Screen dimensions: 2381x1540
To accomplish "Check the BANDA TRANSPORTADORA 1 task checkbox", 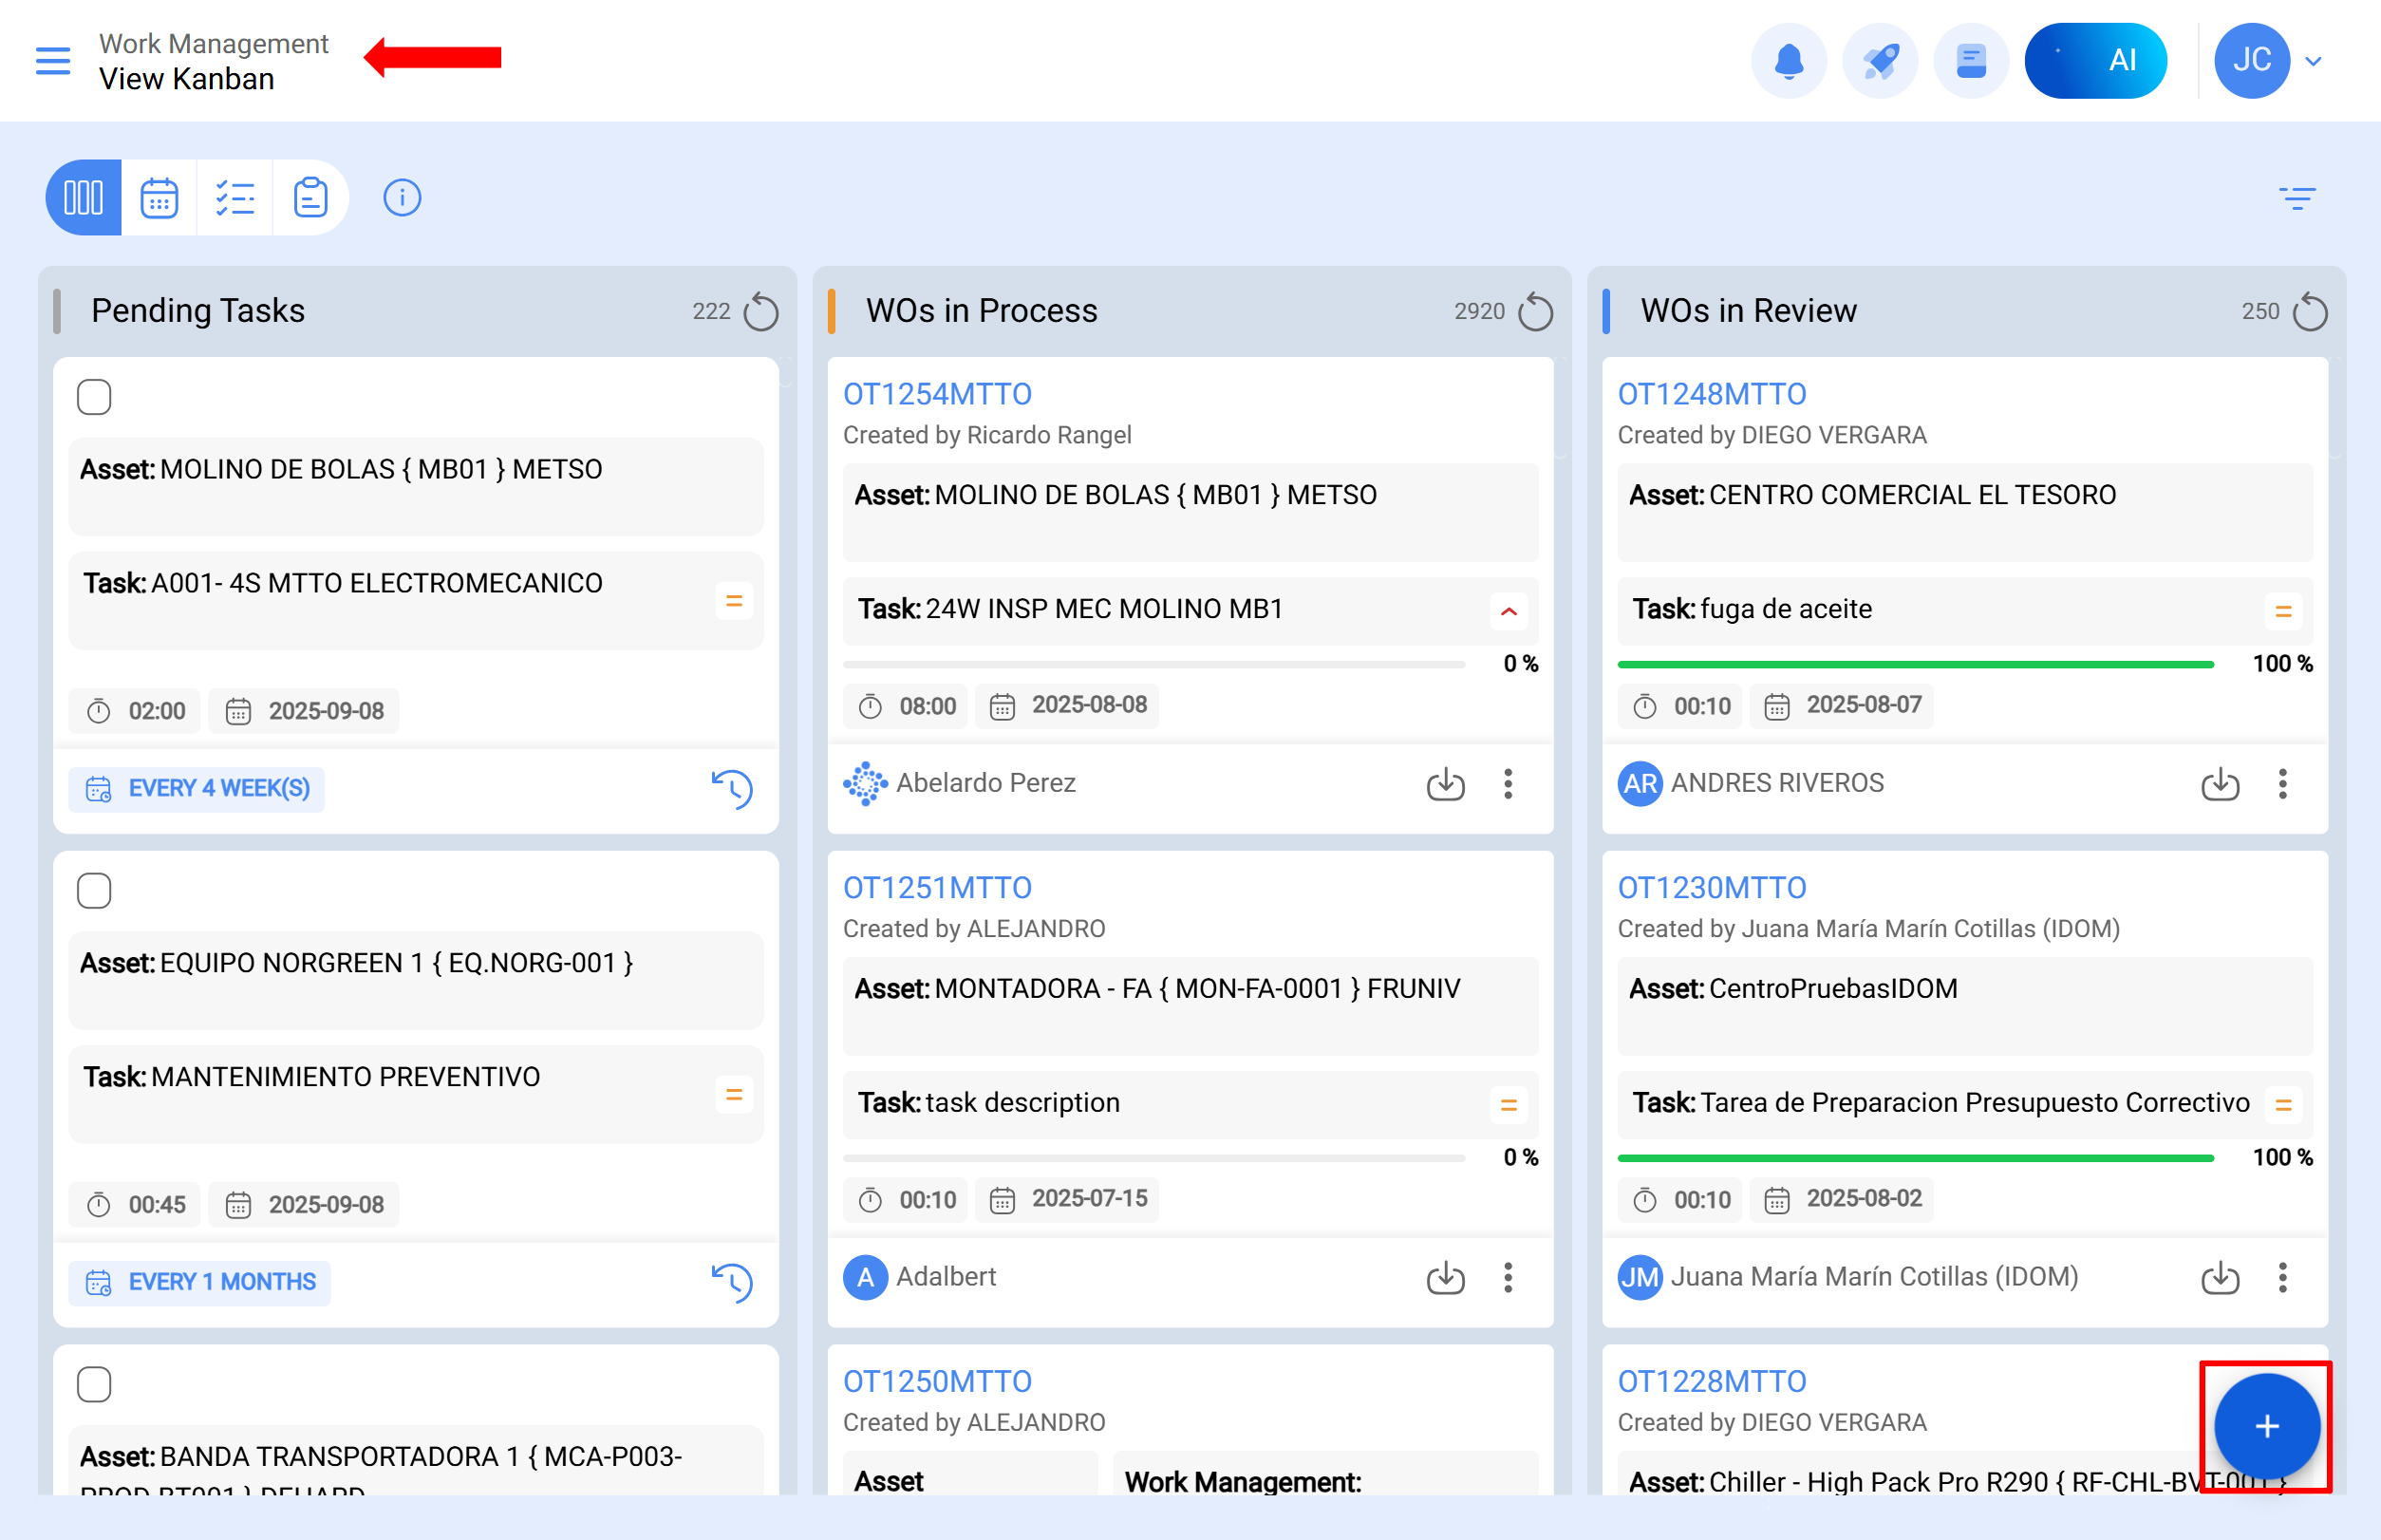I will [93, 1383].
